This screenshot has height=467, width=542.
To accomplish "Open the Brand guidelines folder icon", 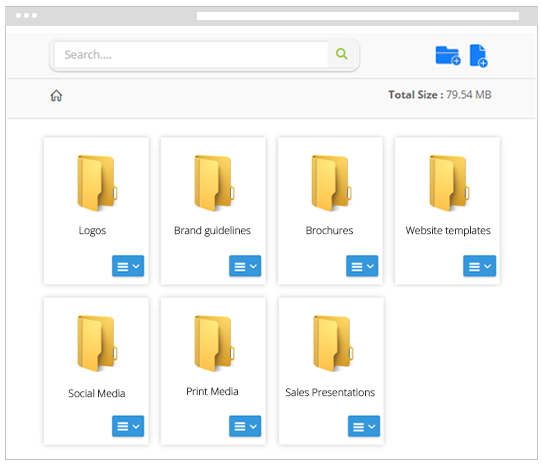I will [214, 183].
